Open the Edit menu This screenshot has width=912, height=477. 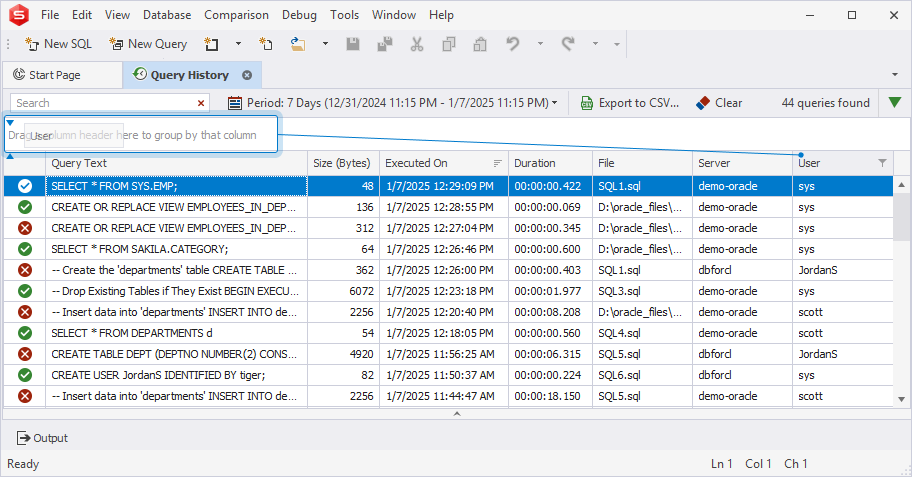(82, 15)
